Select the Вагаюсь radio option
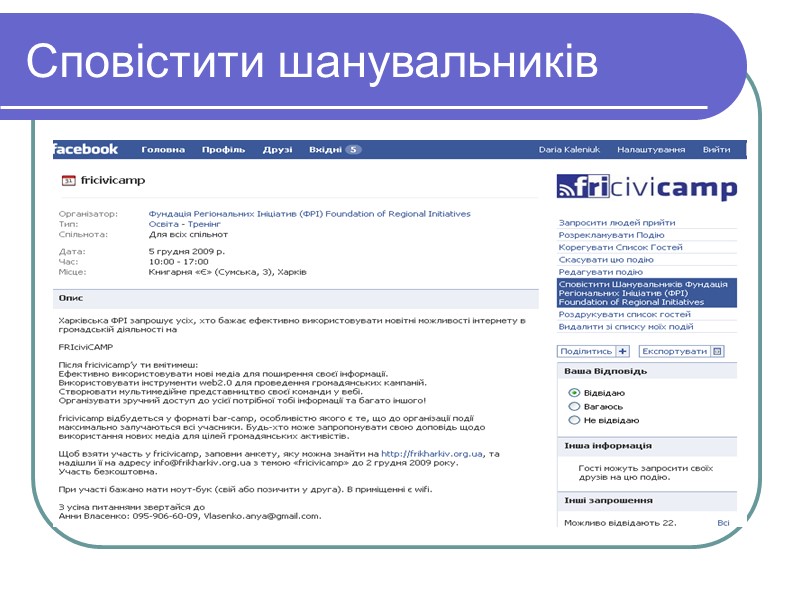 pyautogui.click(x=574, y=406)
